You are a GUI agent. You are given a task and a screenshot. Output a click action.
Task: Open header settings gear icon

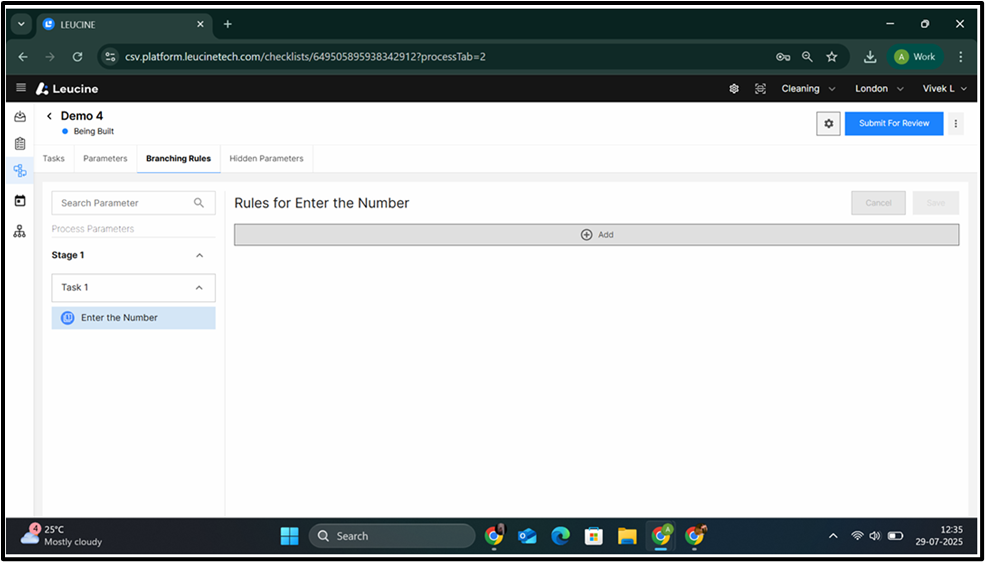[734, 88]
